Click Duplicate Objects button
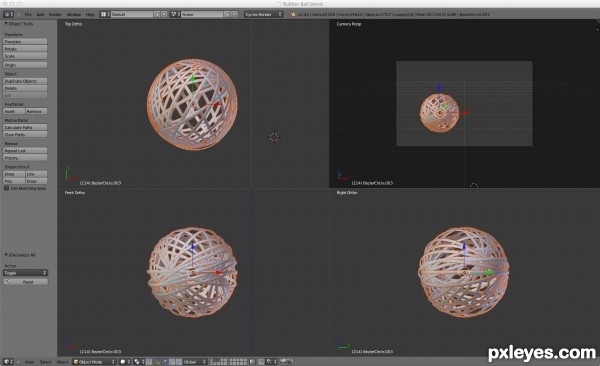The image size is (600, 366). [25, 81]
